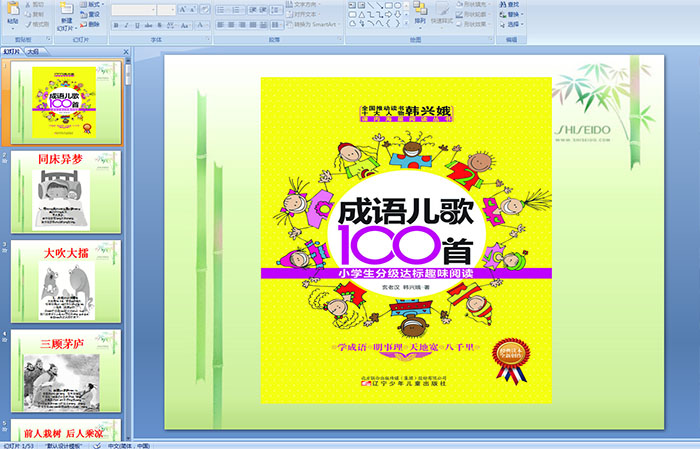
Task: Click the Cut (剪切) scissors icon
Action: click(x=28, y=4)
